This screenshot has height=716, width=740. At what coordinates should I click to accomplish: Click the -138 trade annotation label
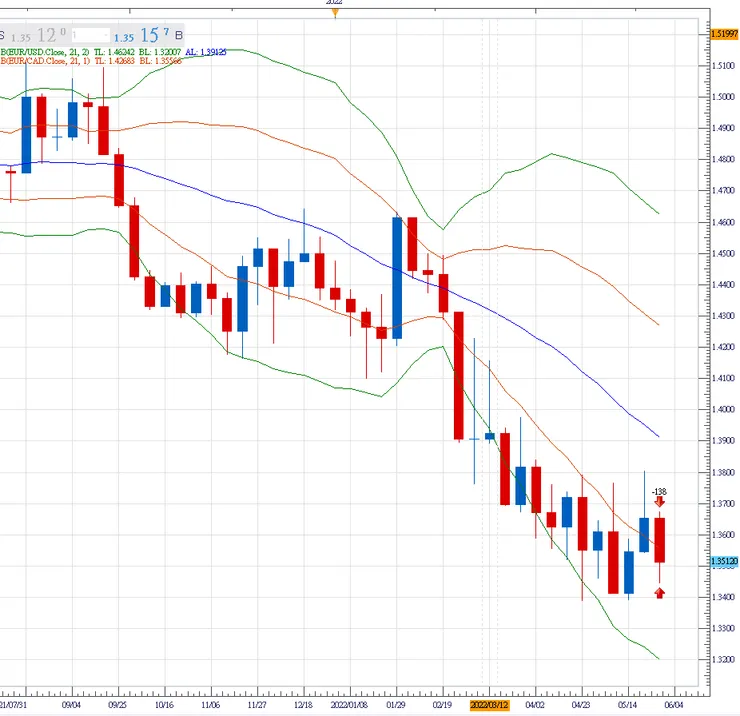coord(659,492)
